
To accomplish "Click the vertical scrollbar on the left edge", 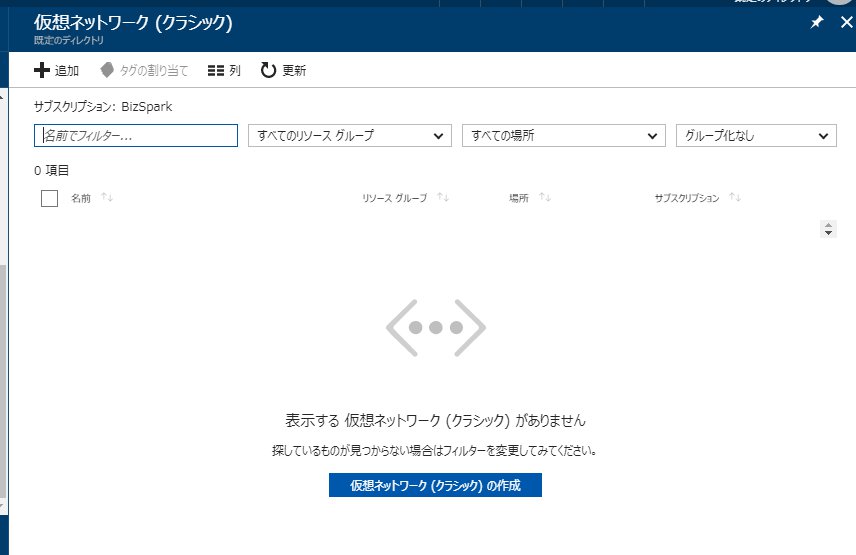I will [x=3, y=380].
